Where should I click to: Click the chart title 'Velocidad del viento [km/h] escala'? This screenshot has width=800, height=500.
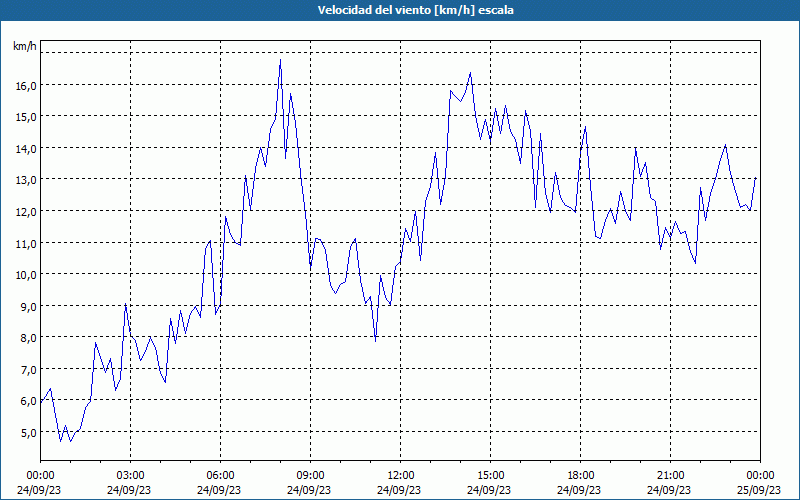[x=415, y=10]
